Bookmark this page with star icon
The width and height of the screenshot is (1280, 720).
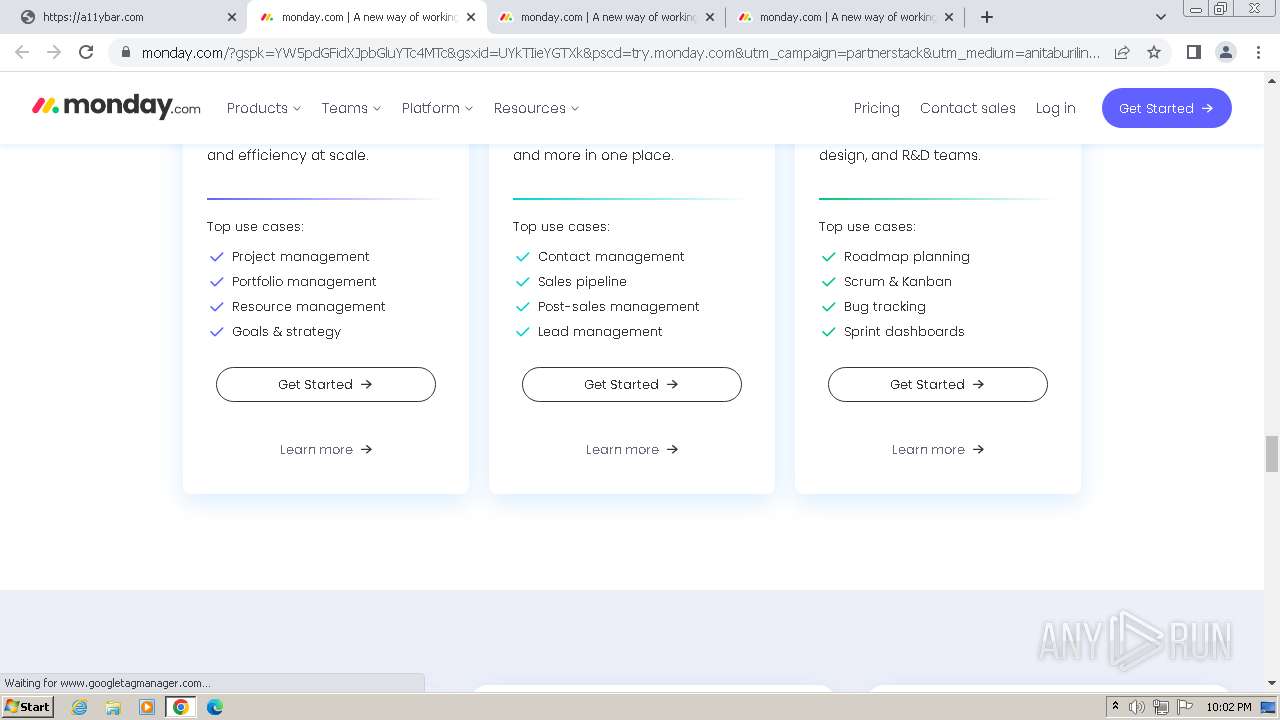1154,52
